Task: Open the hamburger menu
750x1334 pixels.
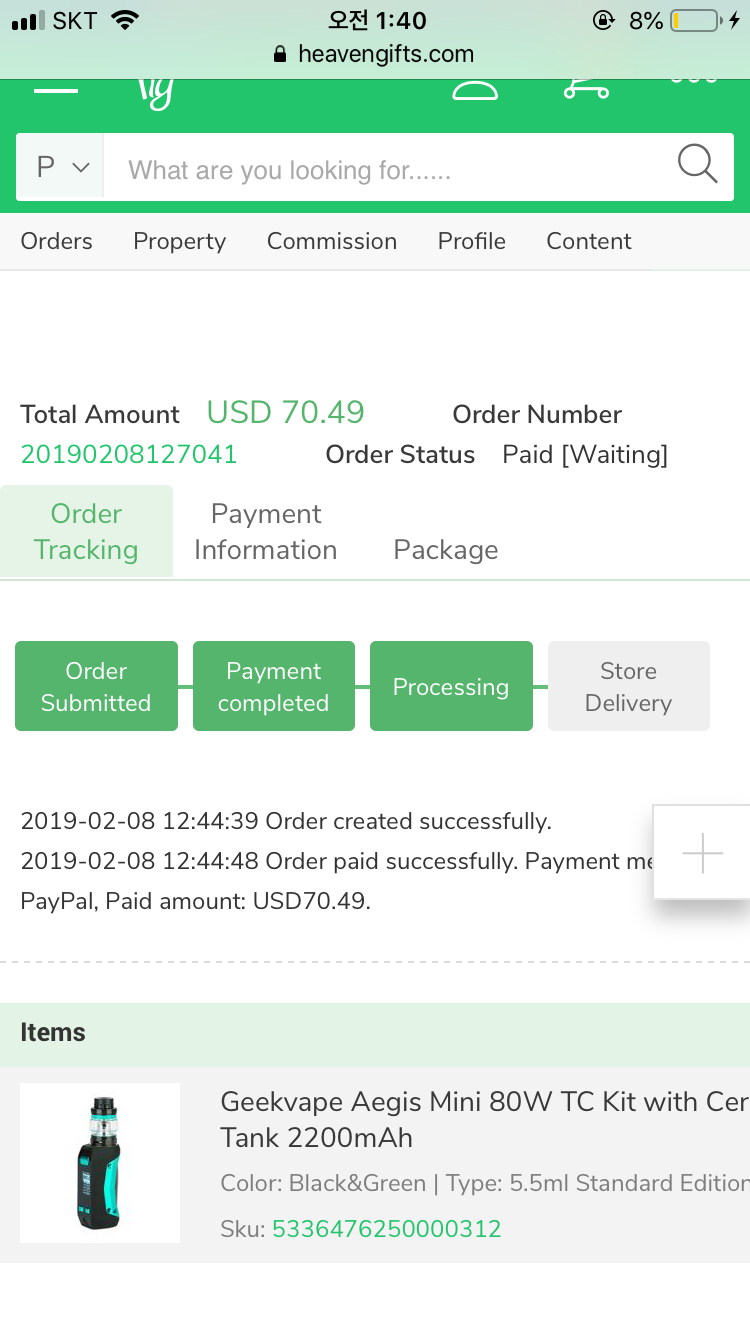Action: [56, 91]
